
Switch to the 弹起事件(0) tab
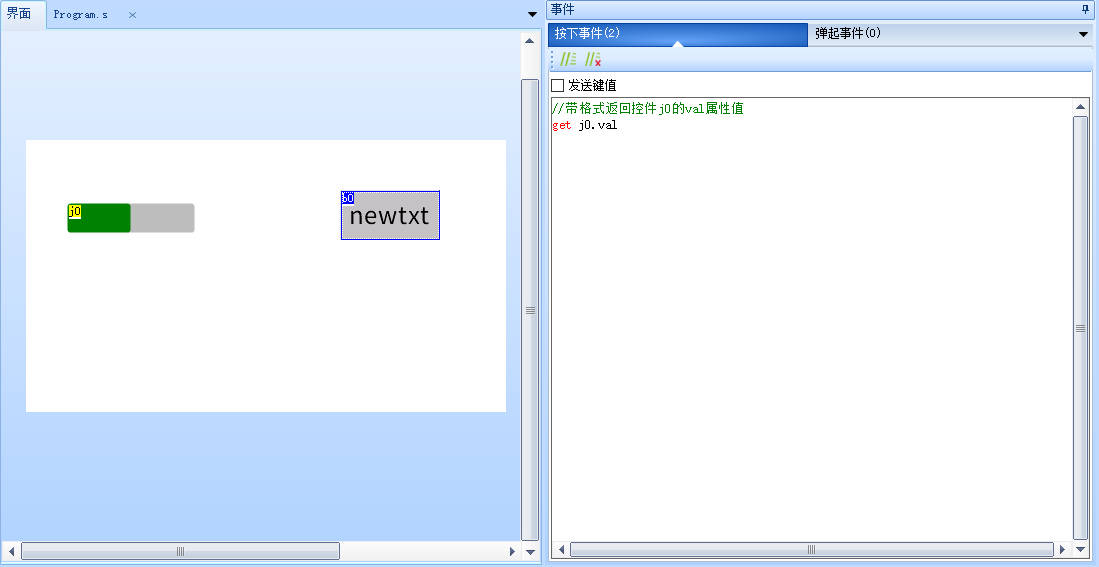point(847,33)
